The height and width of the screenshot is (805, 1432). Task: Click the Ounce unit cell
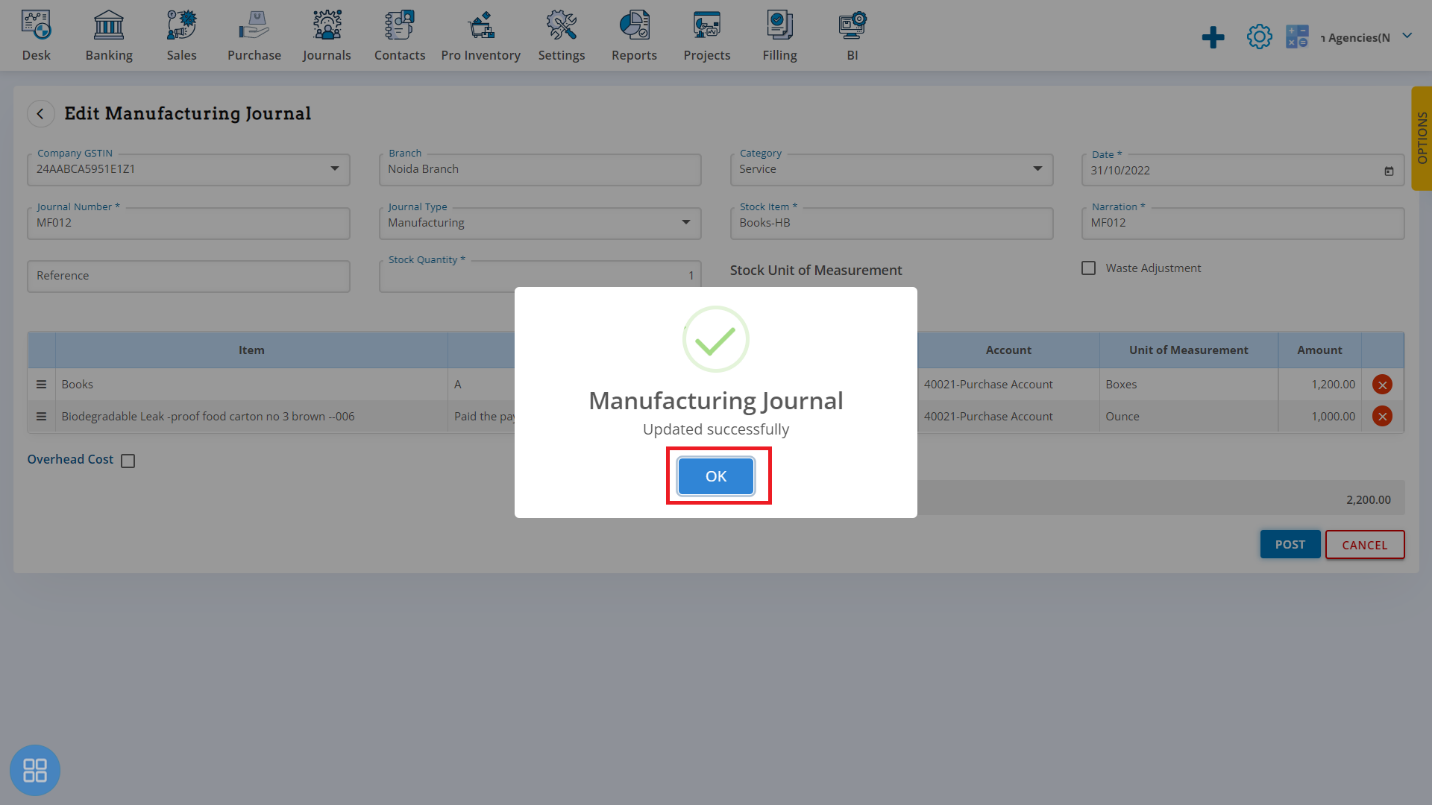(x=1188, y=416)
